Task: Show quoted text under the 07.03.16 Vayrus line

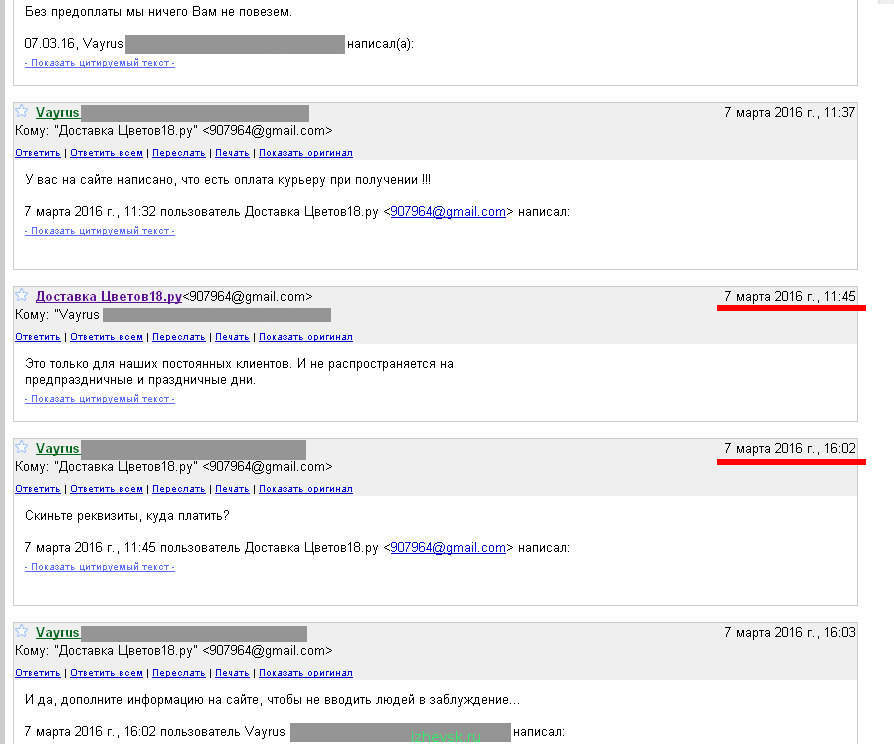Action: click(x=100, y=63)
